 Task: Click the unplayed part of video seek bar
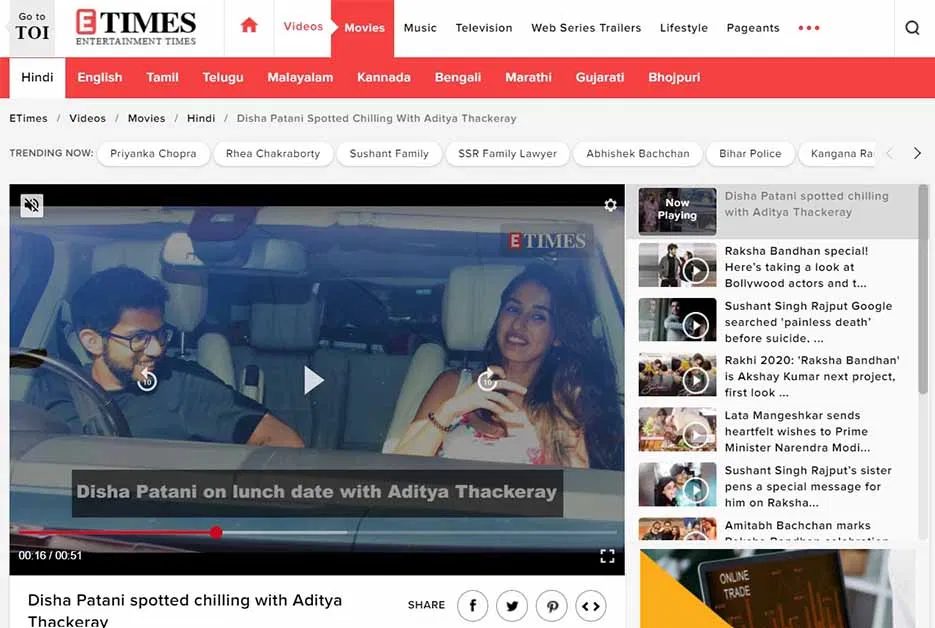[x=420, y=532]
